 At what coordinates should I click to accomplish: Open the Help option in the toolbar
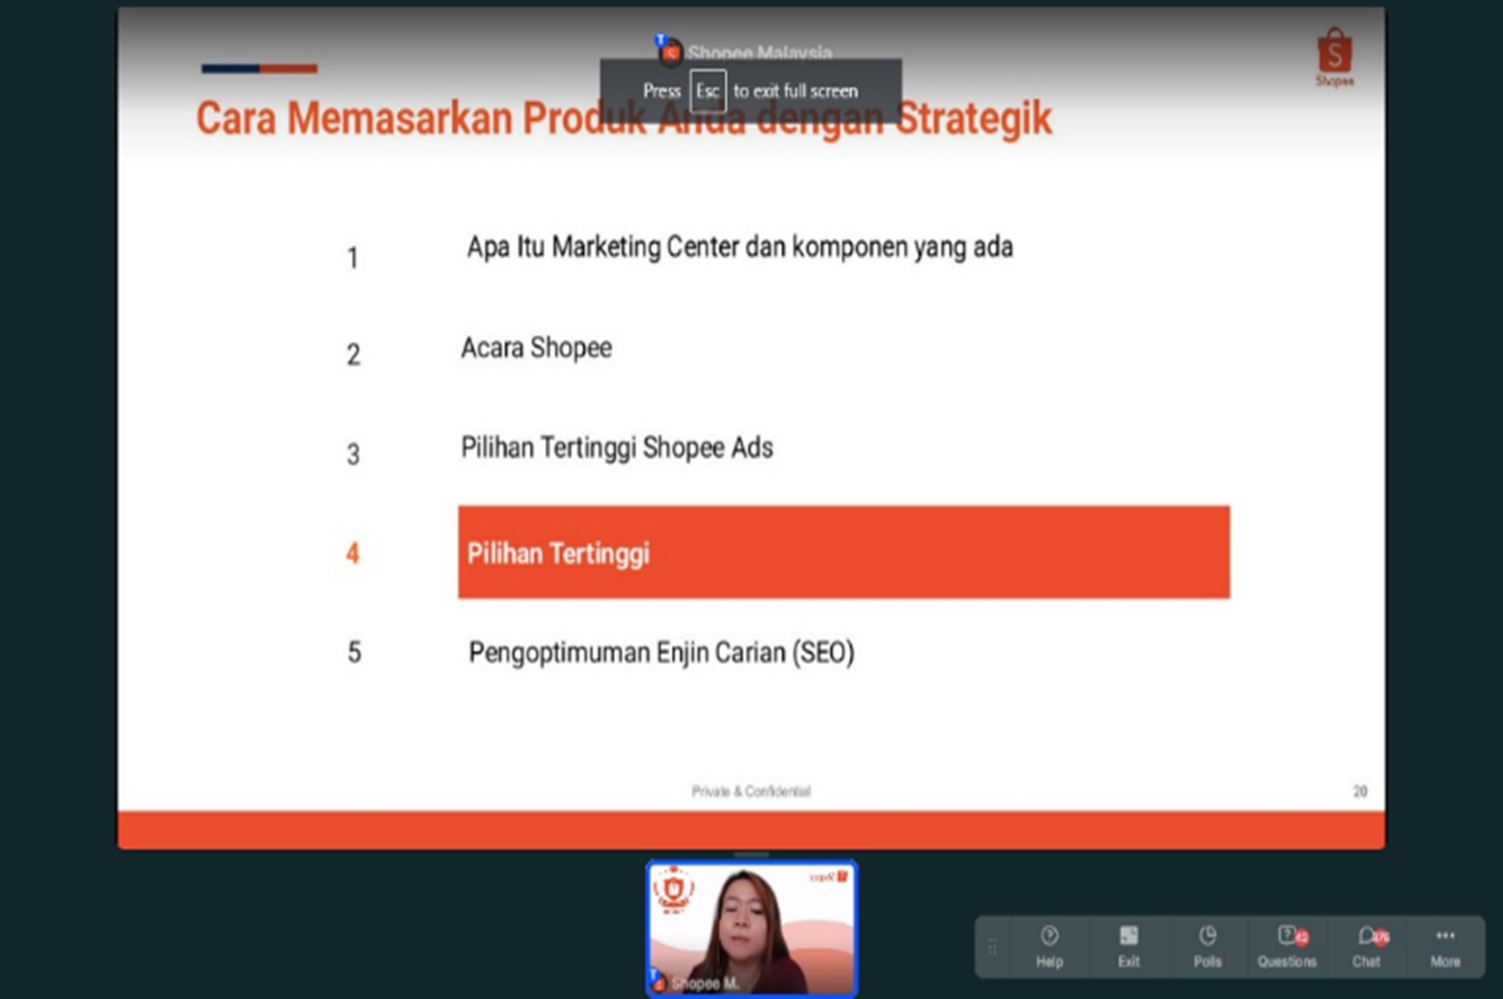[1049, 945]
